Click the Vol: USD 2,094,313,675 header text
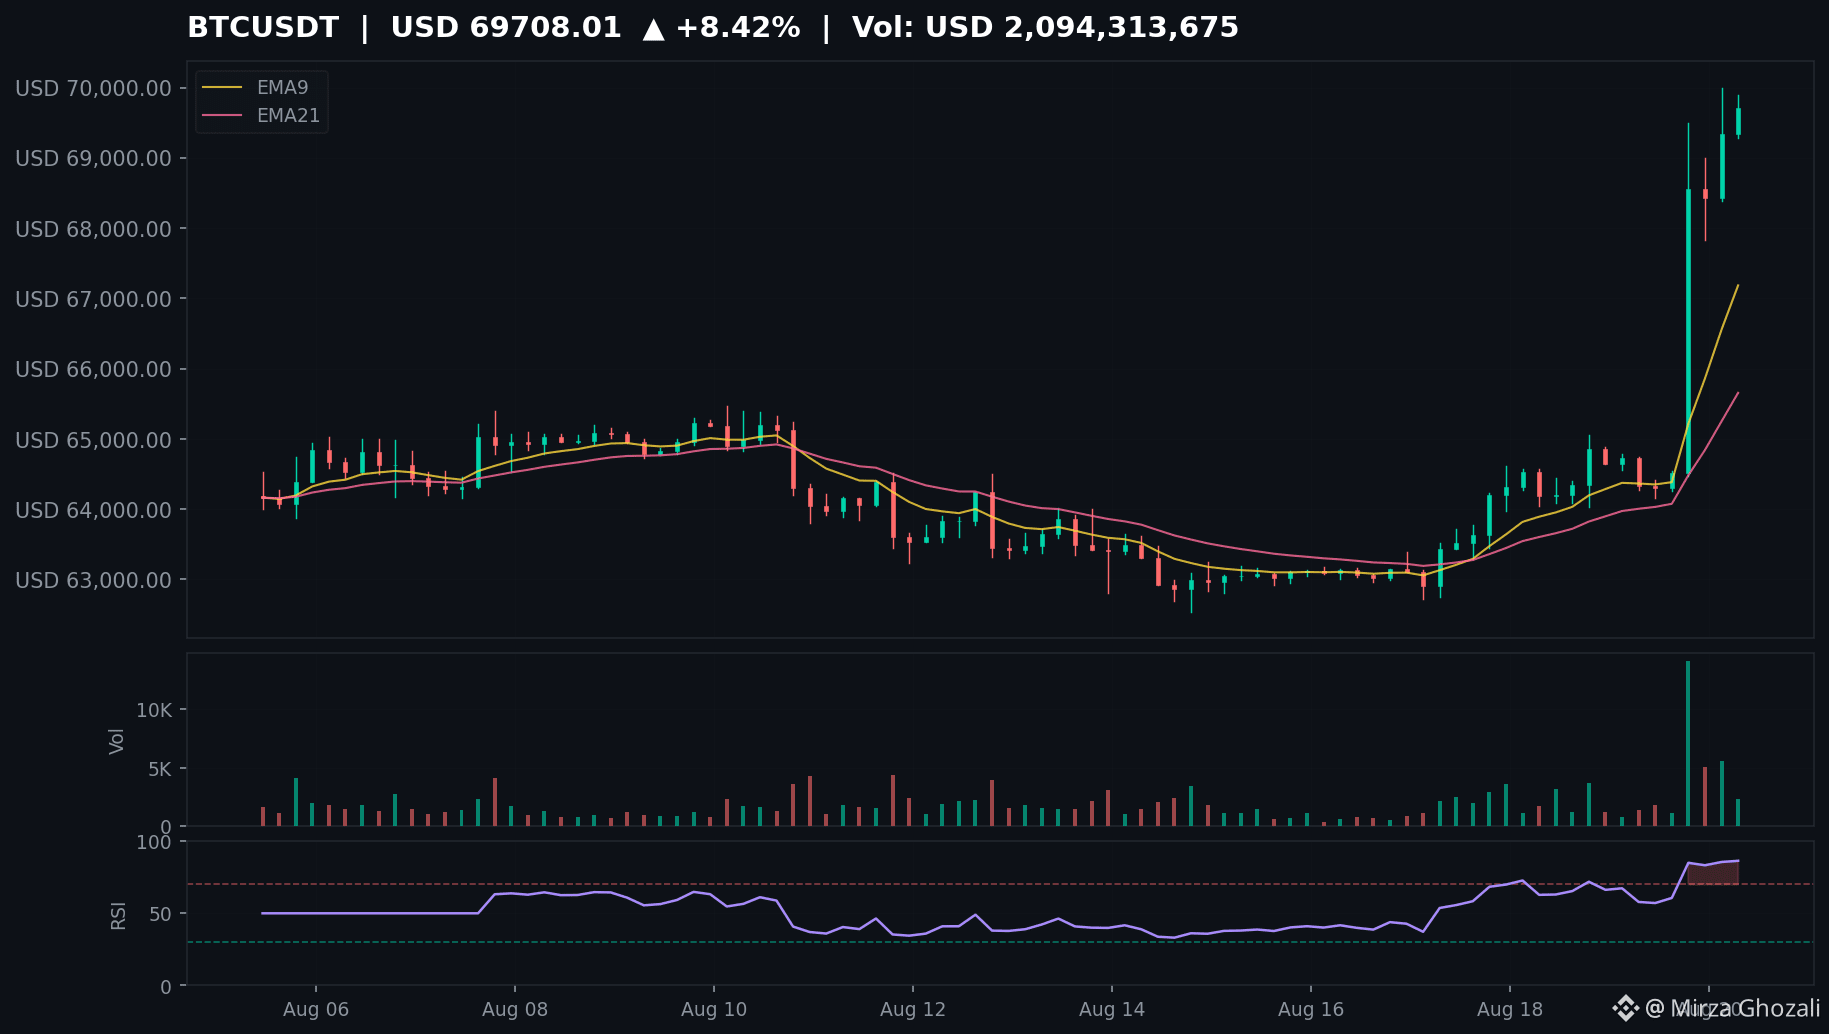 pyautogui.click(x=1045, y=27)
